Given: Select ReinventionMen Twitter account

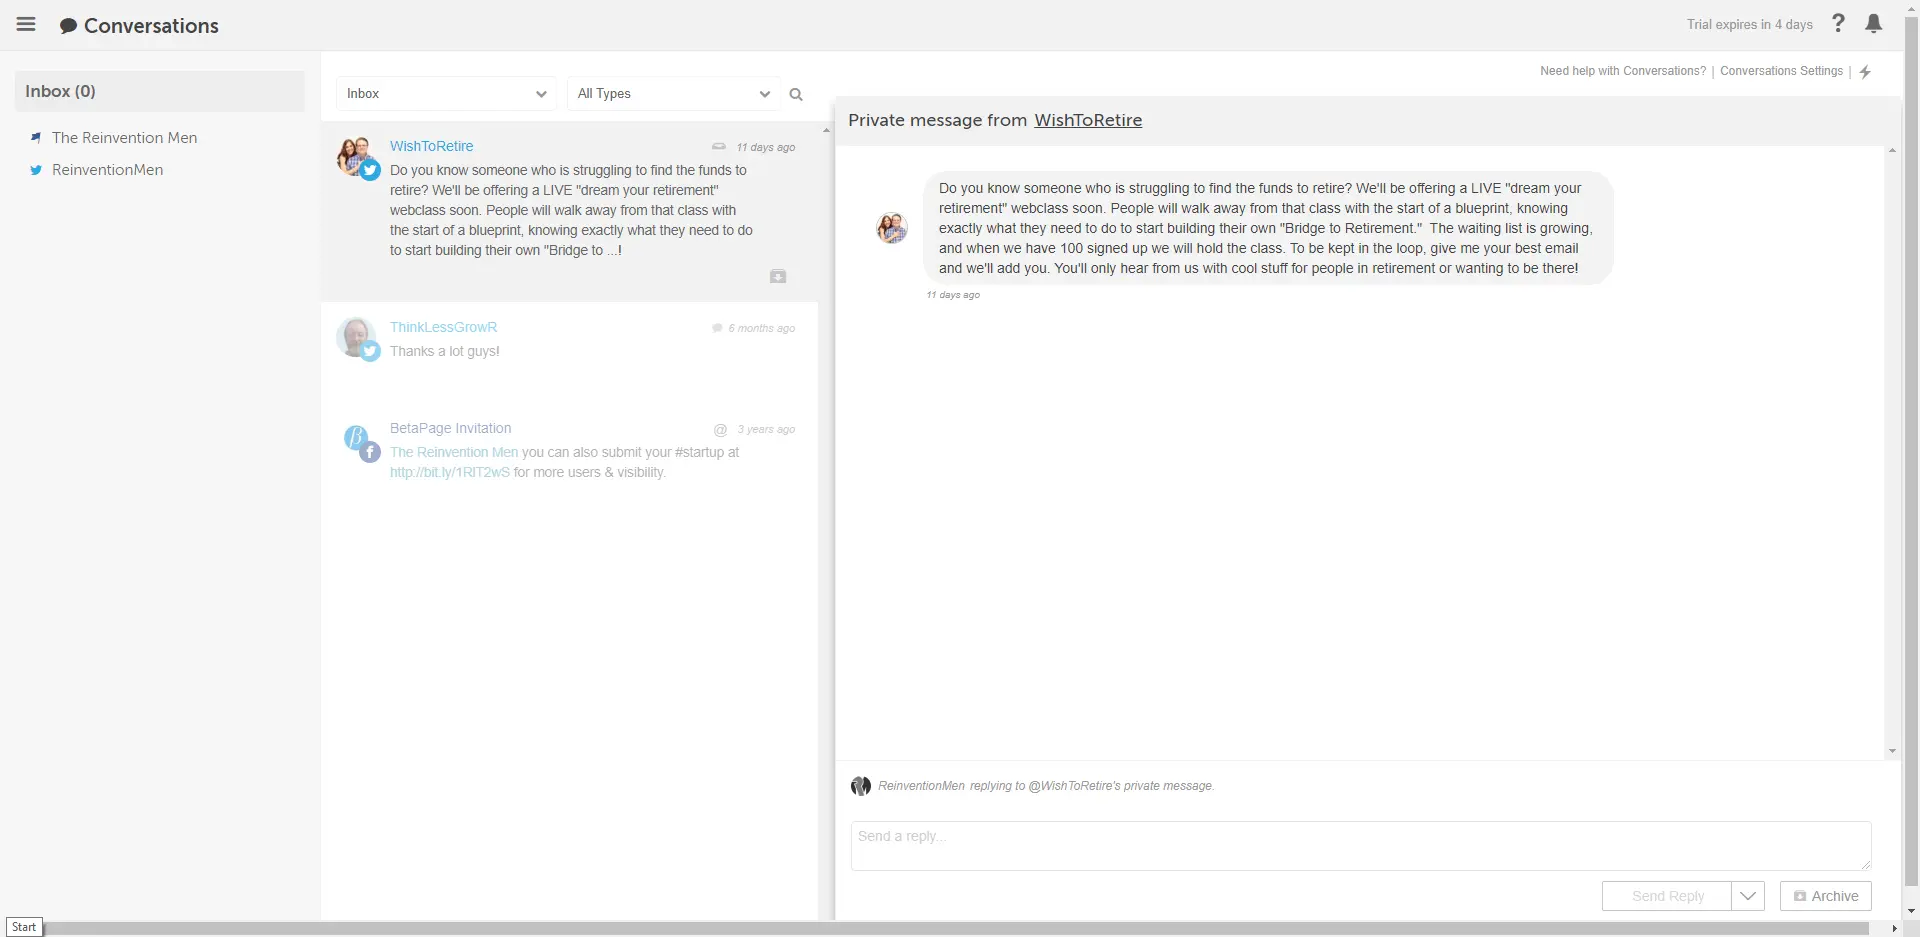Looking at the screenshot, I should (107, 170).
